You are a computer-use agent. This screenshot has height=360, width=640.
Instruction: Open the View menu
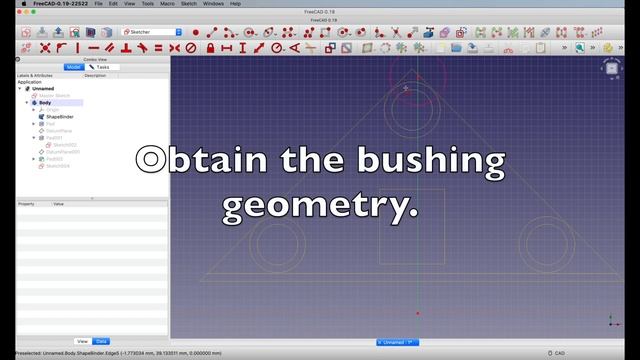coord(129,4)
